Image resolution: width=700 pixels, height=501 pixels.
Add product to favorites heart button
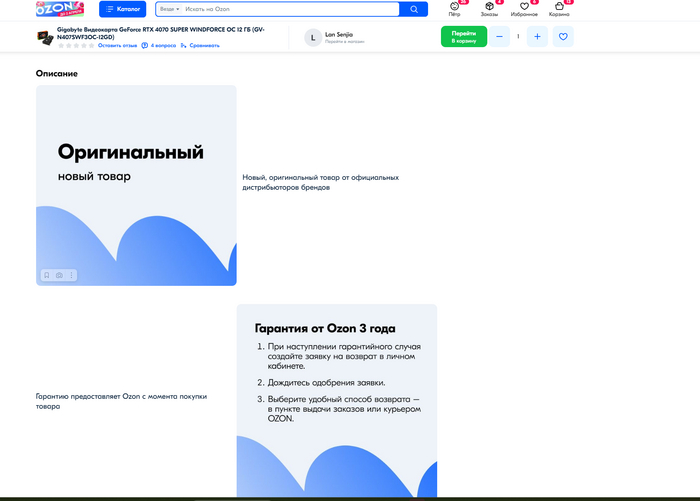click(563, 37)
